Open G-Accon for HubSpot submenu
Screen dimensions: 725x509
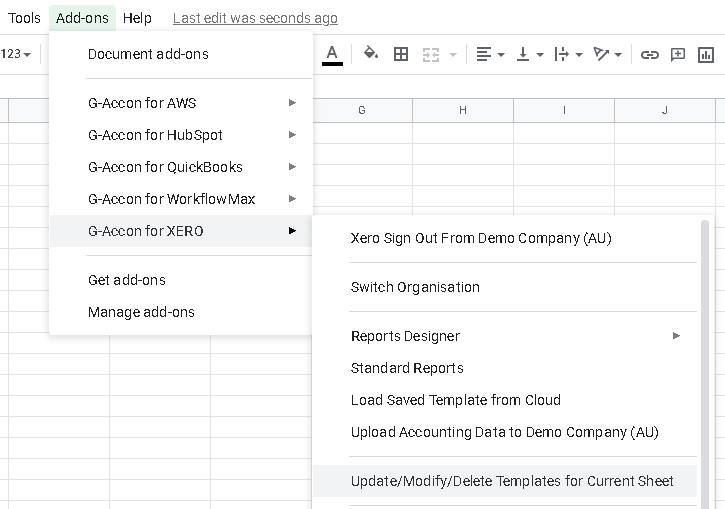pyautogui.click(x=181, y=135)
